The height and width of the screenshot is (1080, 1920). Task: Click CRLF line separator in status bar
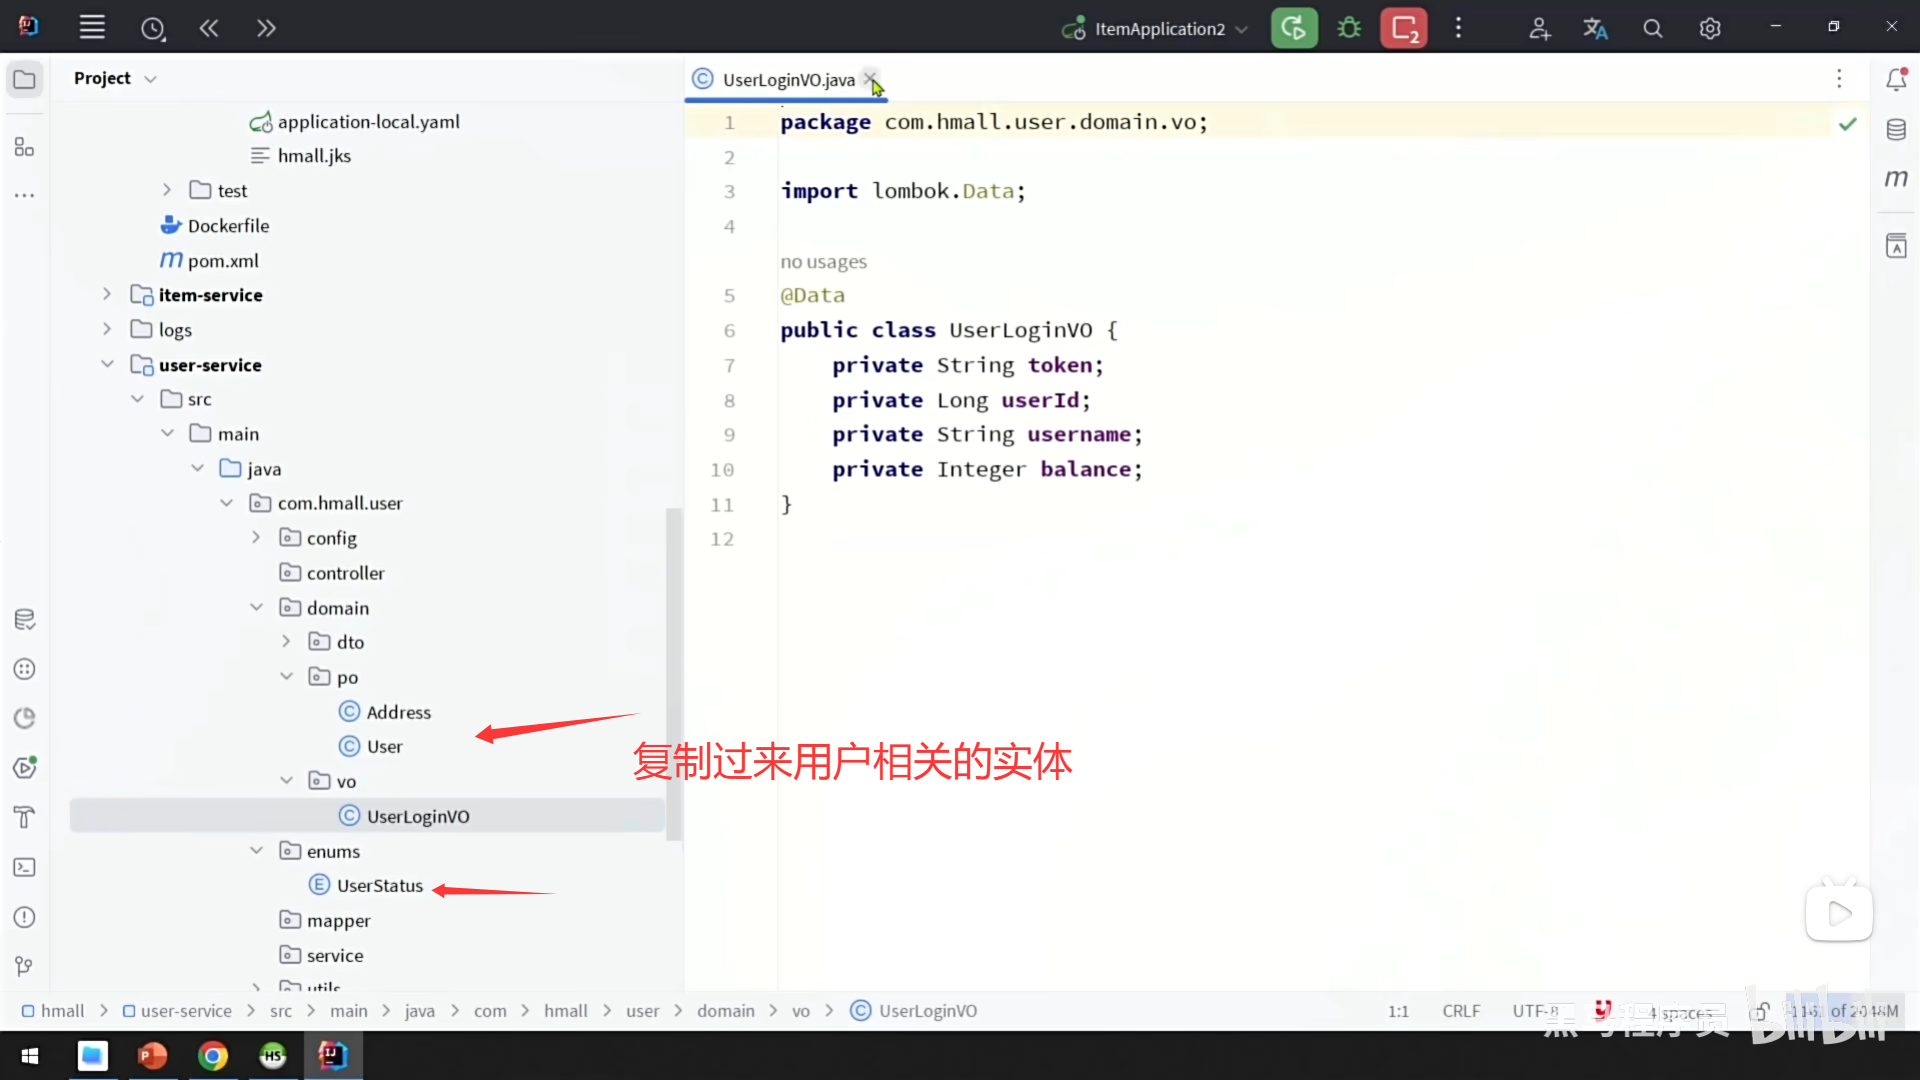tap(1461, 1011)
